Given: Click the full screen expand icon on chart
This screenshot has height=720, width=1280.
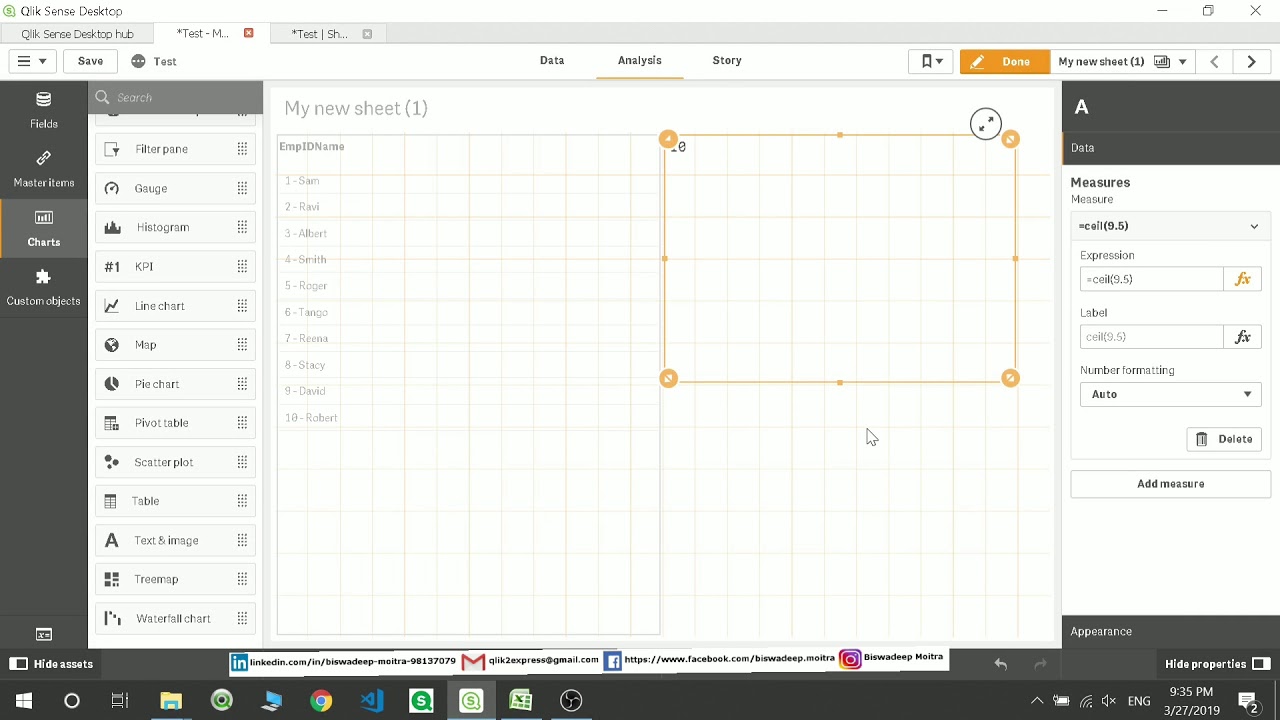Looking at the screenshot, I should (x=986, y=124).
